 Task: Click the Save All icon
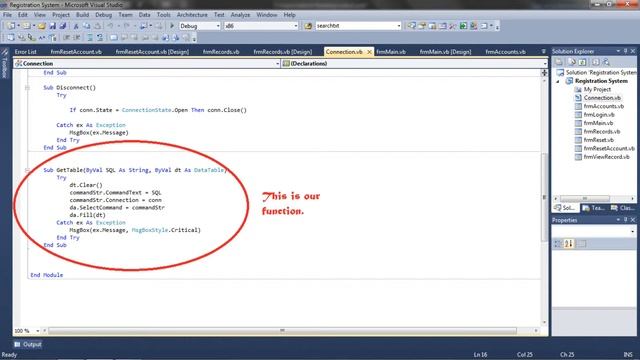click(x=62, y=26)
